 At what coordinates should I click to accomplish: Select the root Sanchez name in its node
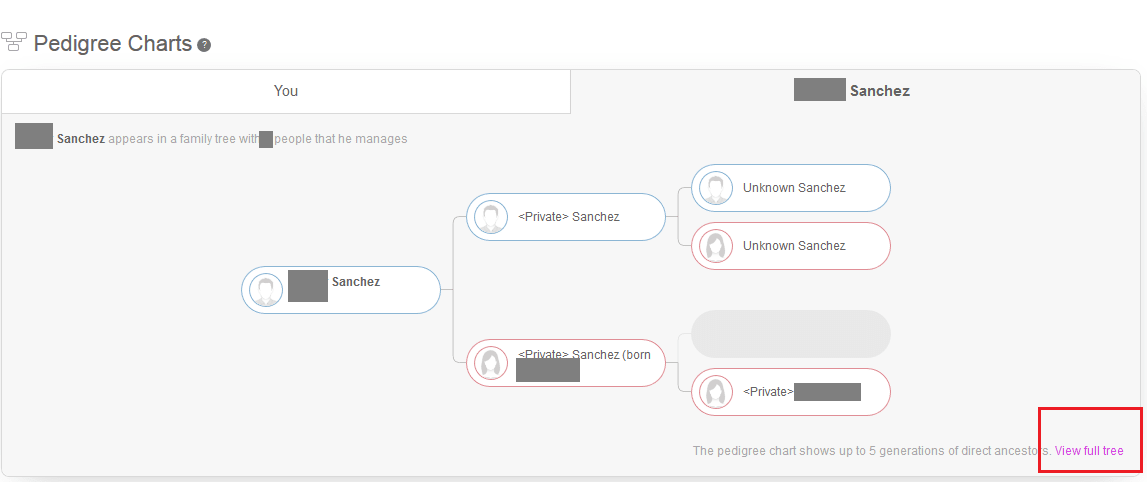pyautogui.click(x=356, y=282)
